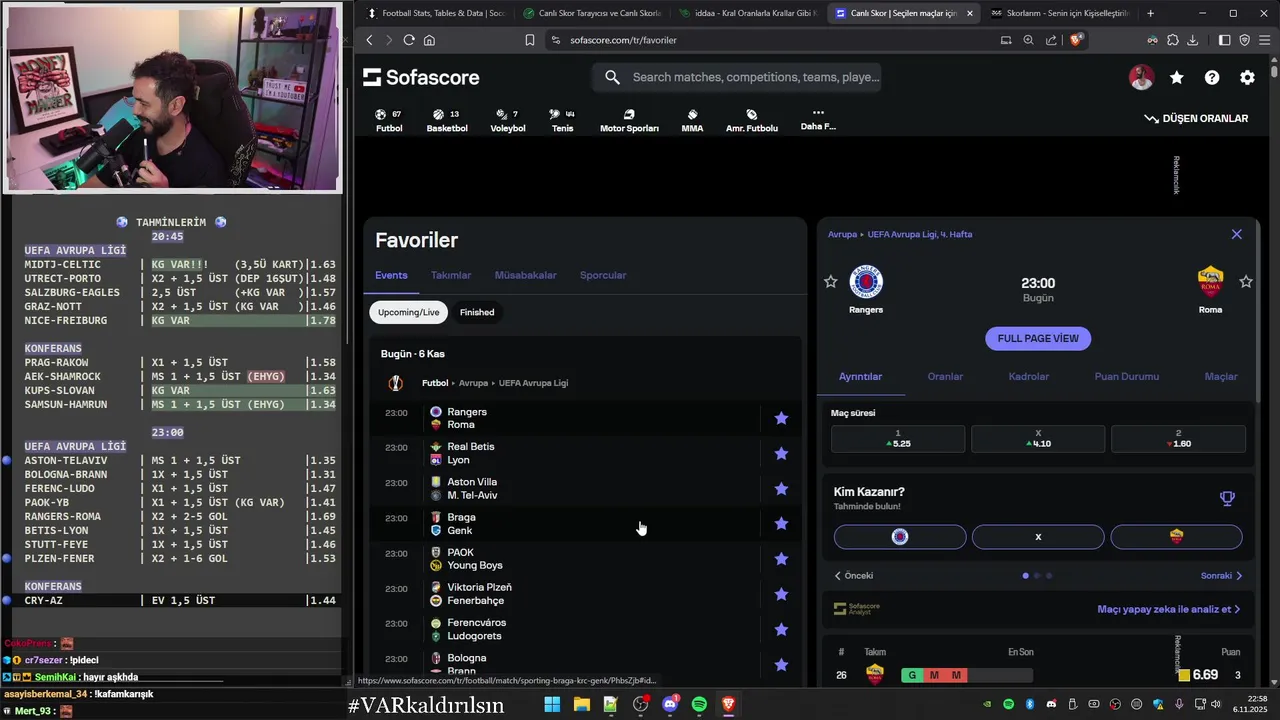Switch to the Sporcular tab

603,275
